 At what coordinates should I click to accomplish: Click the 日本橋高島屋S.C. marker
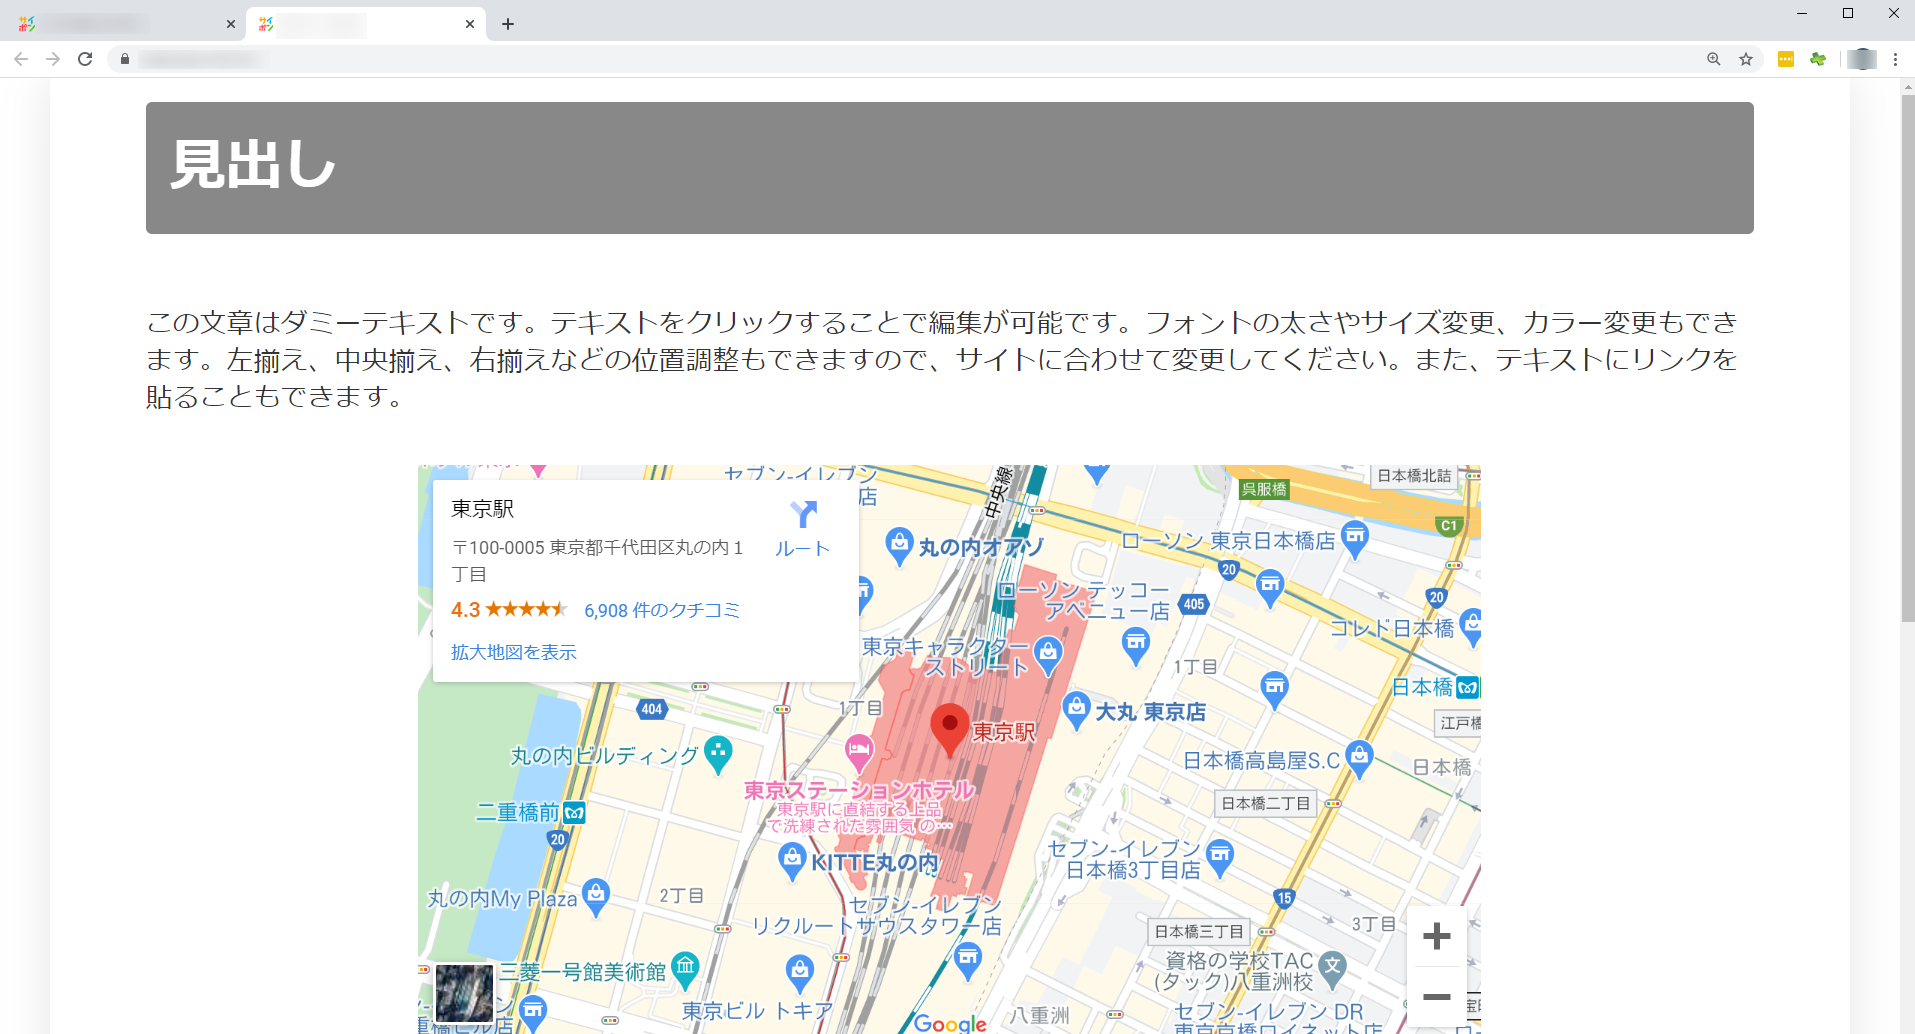[1359, 757]
